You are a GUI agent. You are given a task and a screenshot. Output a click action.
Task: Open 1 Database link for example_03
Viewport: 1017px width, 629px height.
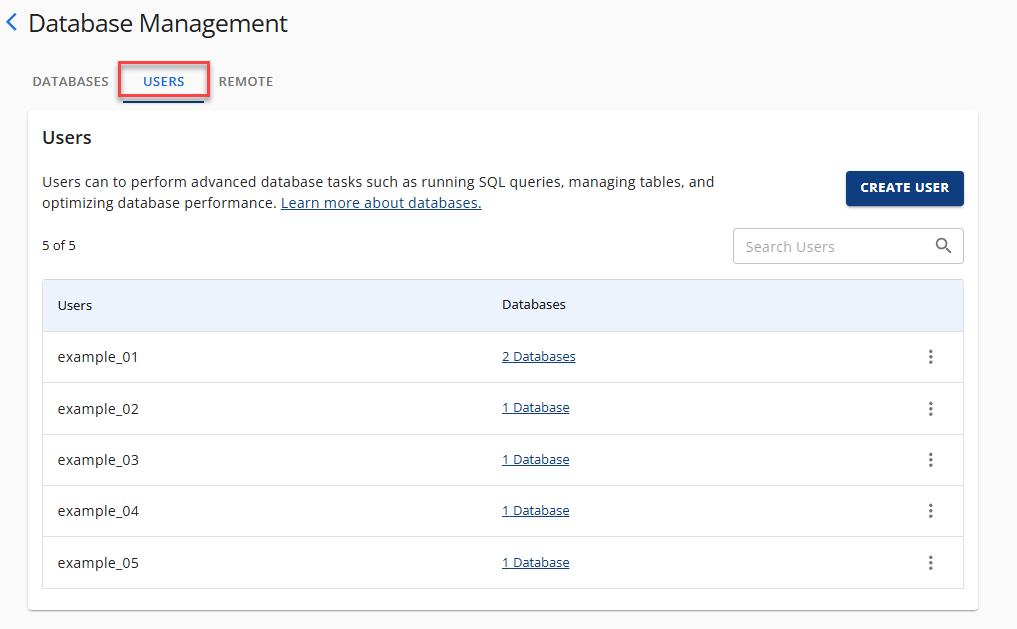535,459
